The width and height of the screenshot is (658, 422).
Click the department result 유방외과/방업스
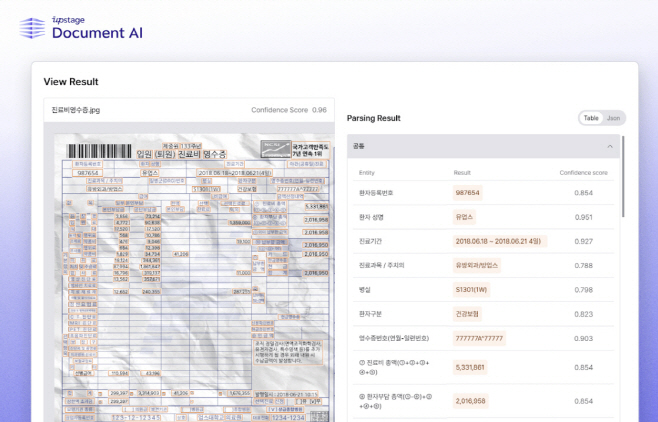477,265
